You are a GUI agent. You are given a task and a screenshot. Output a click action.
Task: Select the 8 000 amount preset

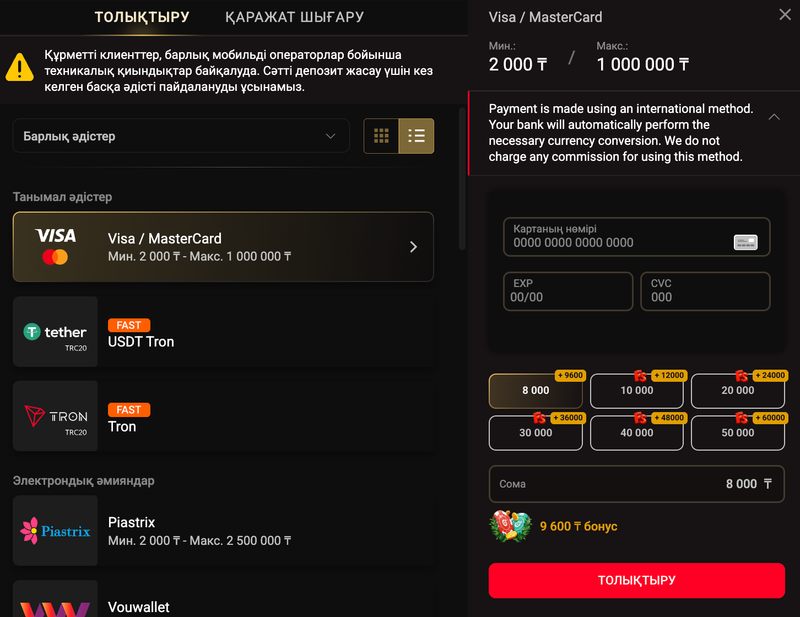535,391
